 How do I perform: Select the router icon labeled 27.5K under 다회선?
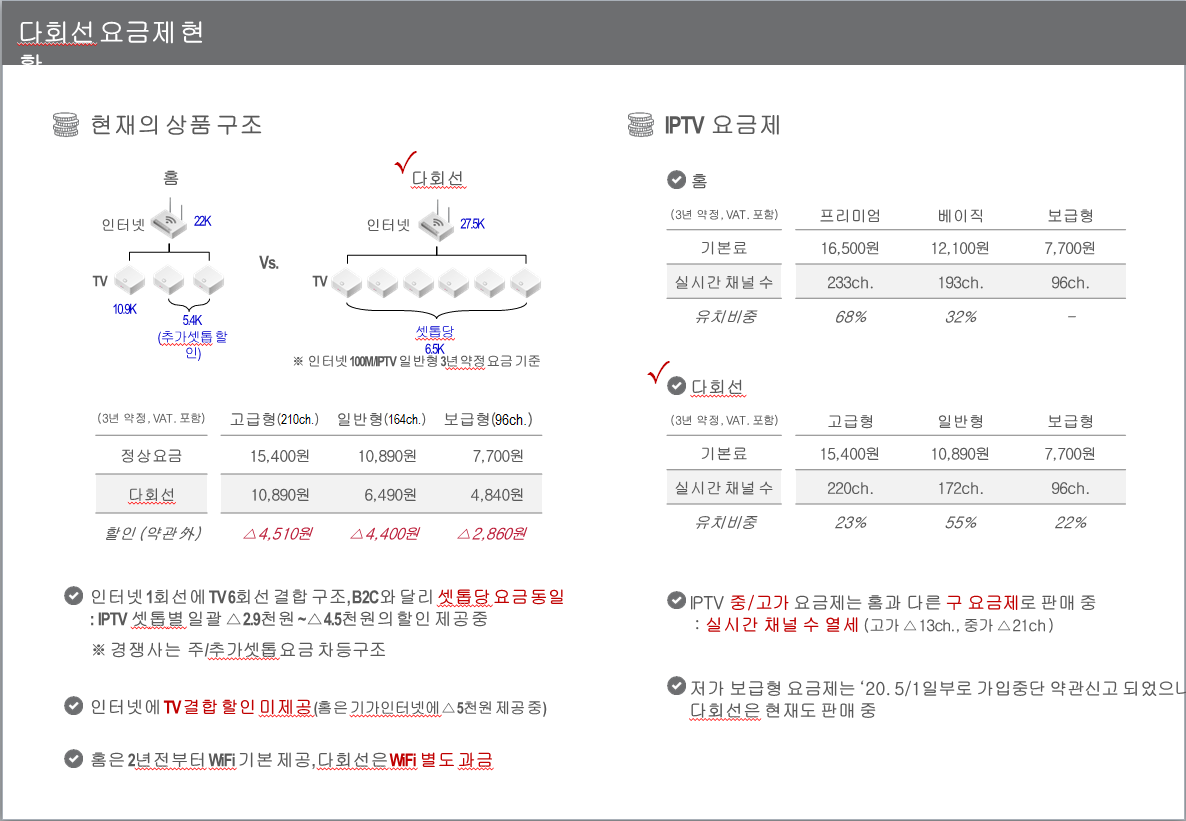[x=436, y=222]
